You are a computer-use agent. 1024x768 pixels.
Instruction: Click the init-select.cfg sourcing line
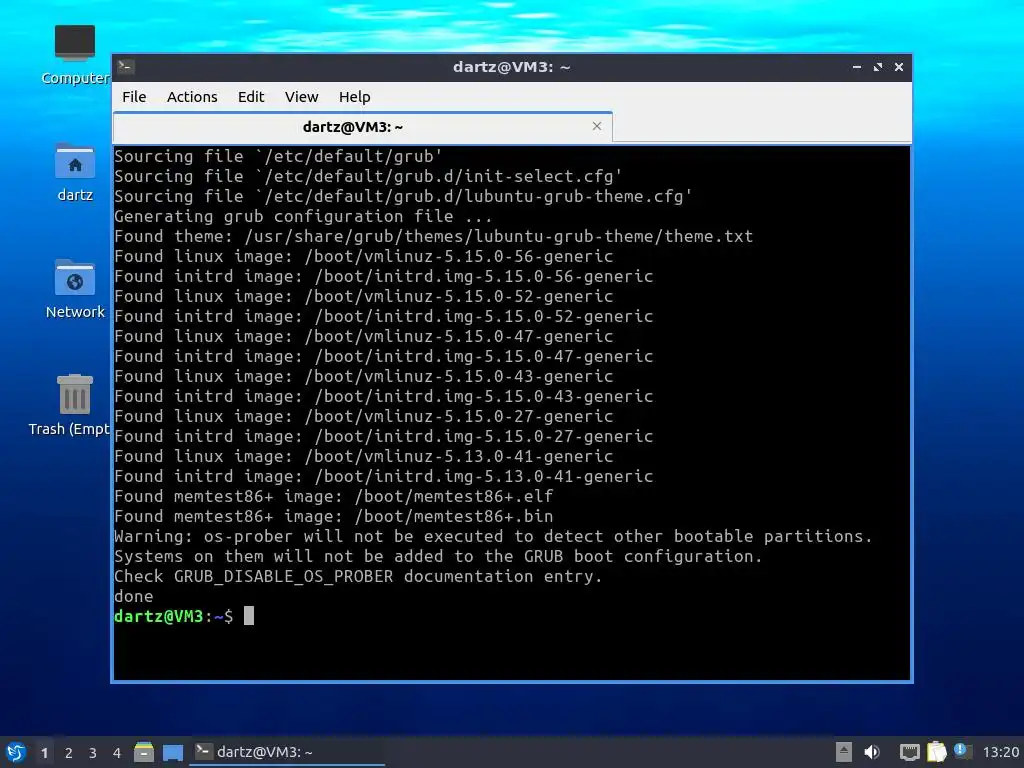[368, 176]
